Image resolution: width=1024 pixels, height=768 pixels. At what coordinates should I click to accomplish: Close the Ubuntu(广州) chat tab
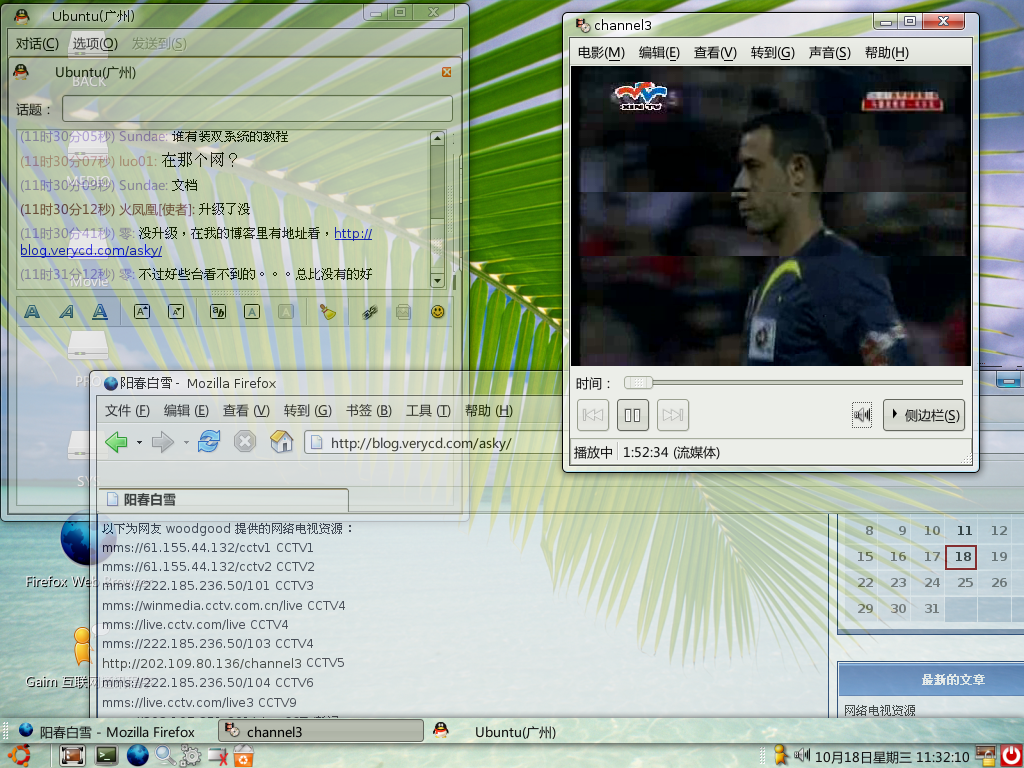pos(447,72)
